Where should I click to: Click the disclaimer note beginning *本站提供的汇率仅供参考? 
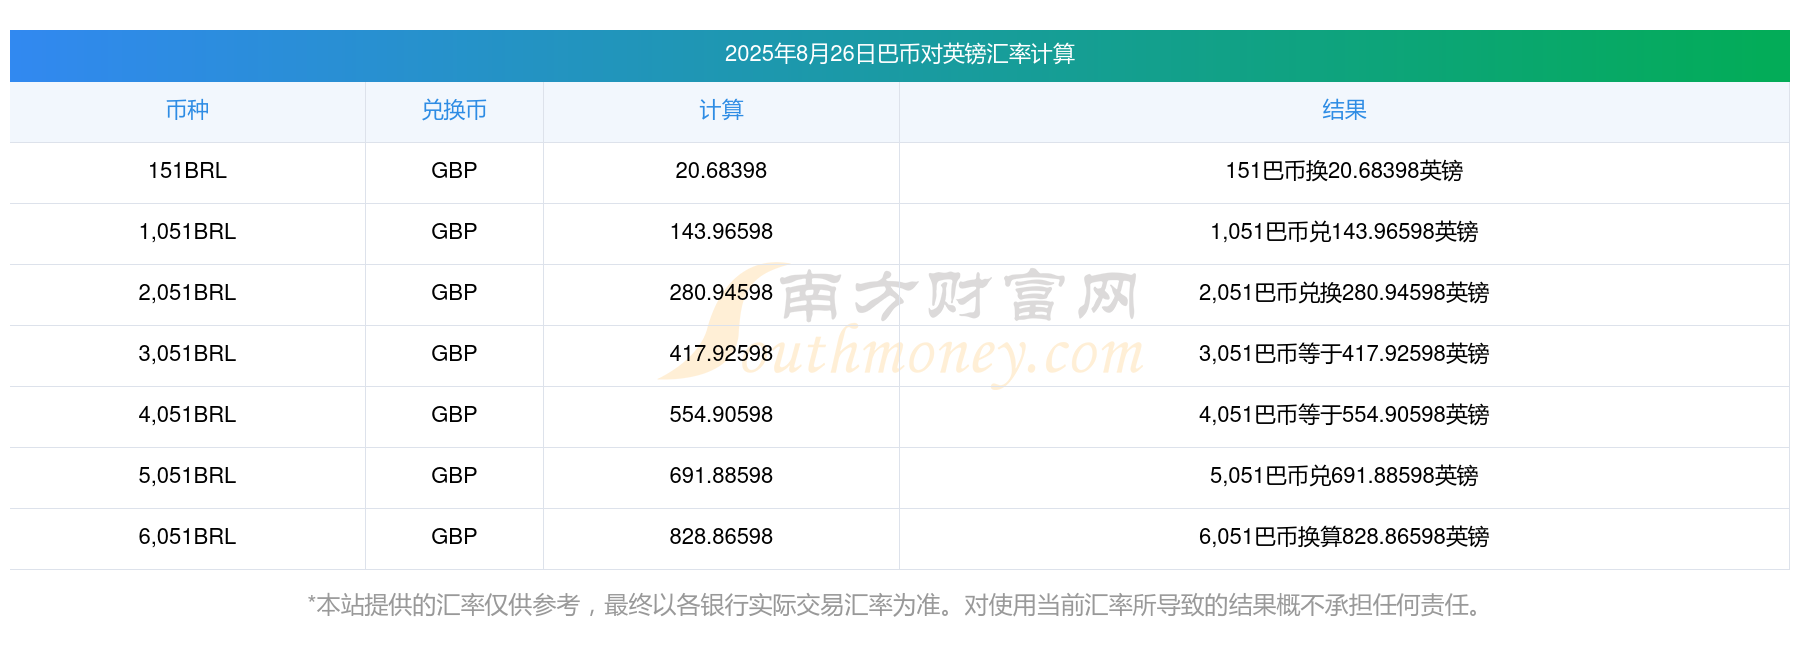pyautogui.click(x=899, y=606)
